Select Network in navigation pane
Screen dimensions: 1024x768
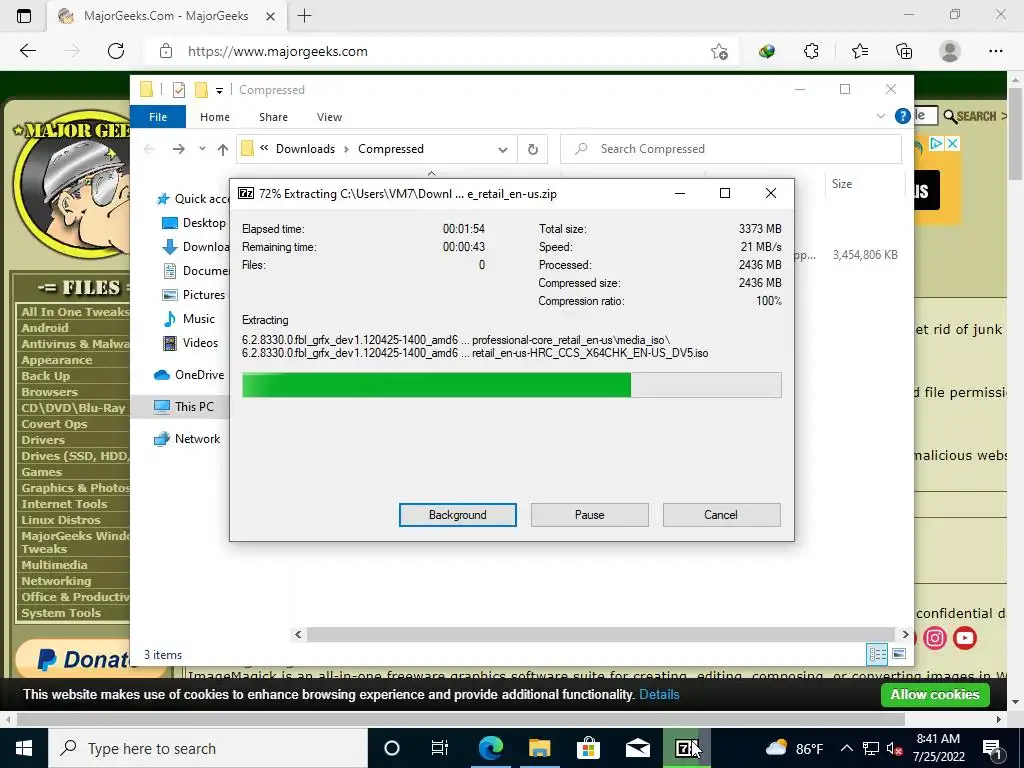click(187, 439)
